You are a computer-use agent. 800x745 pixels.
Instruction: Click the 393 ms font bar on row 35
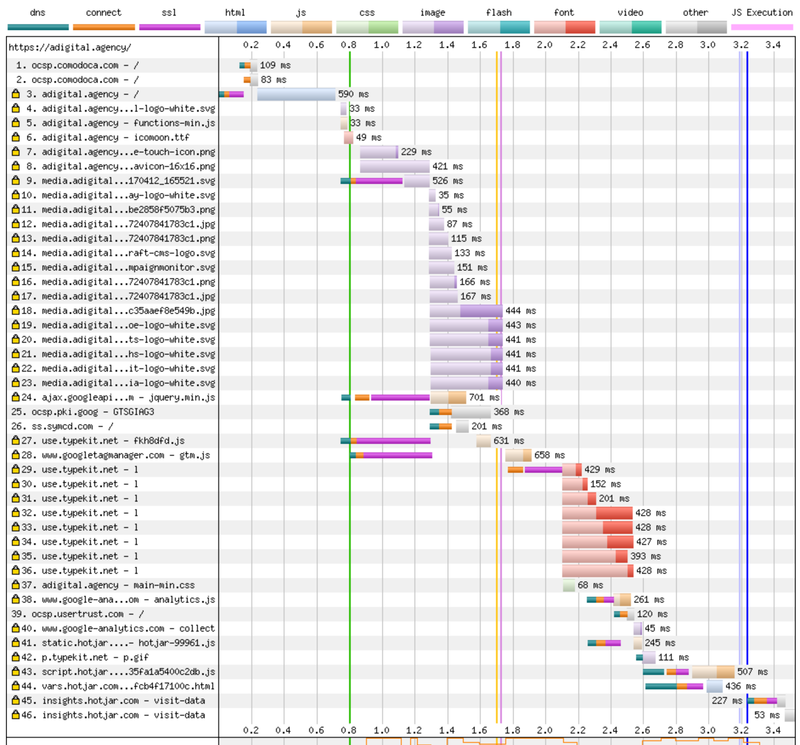(x=595, y=556)
